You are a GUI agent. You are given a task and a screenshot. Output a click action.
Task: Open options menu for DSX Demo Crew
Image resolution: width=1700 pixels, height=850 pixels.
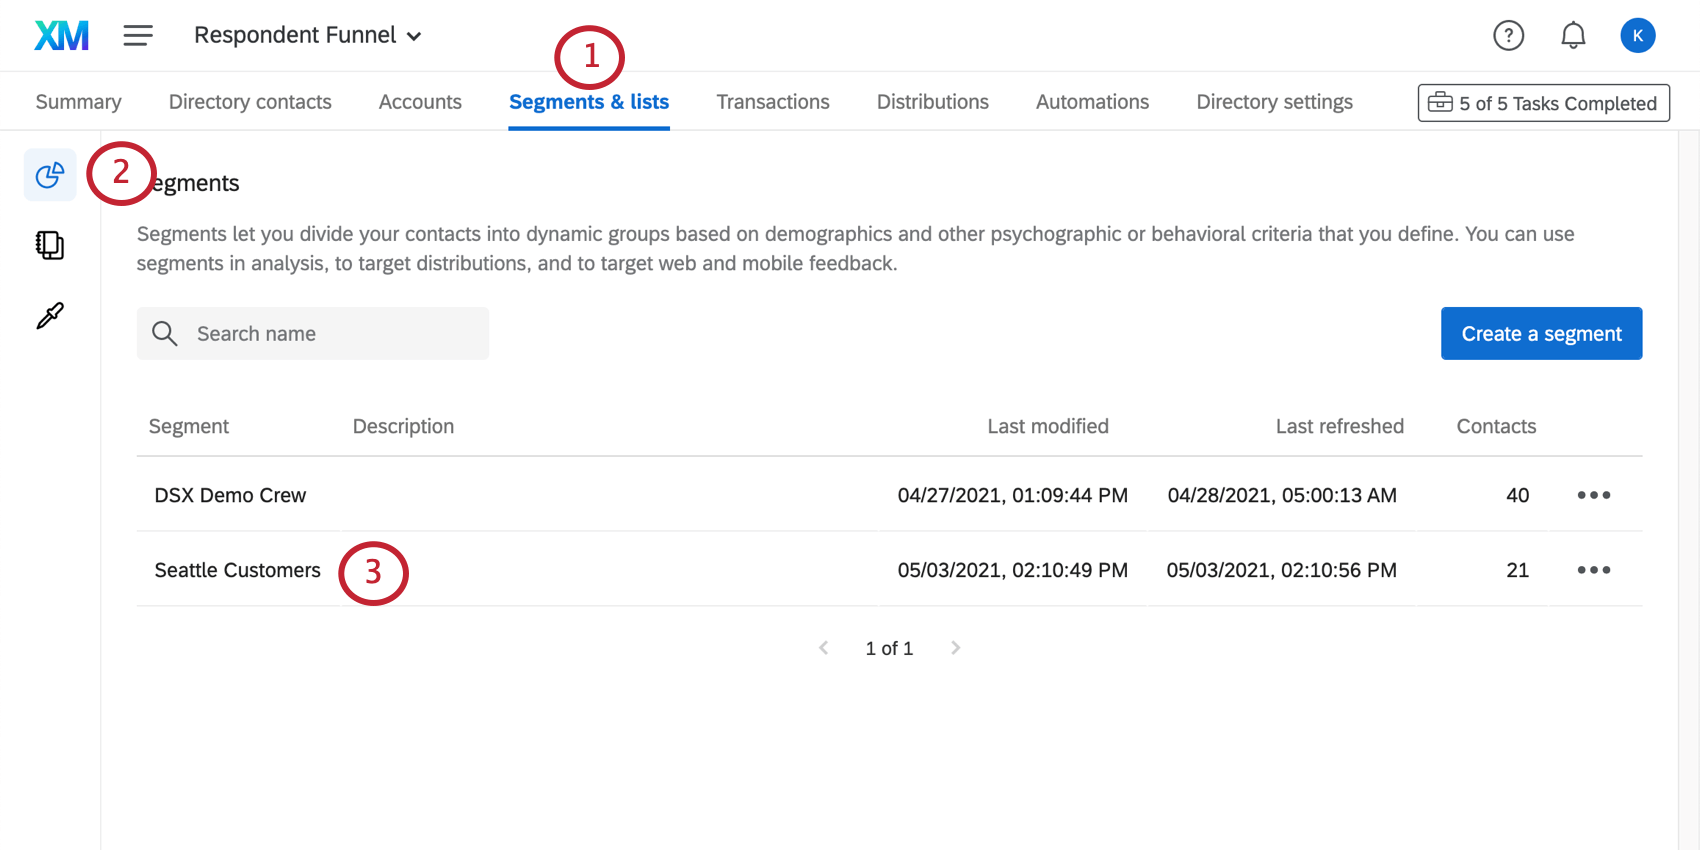1594,495
